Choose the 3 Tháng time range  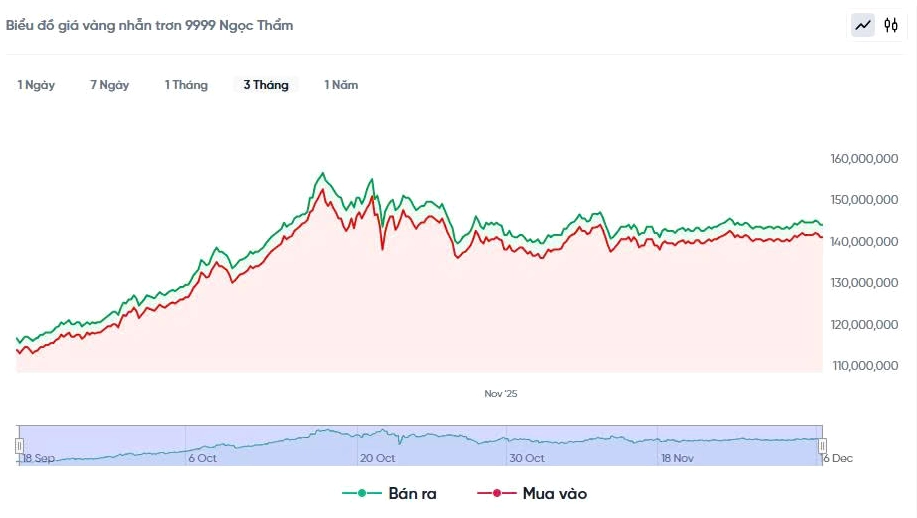point(266,85)
